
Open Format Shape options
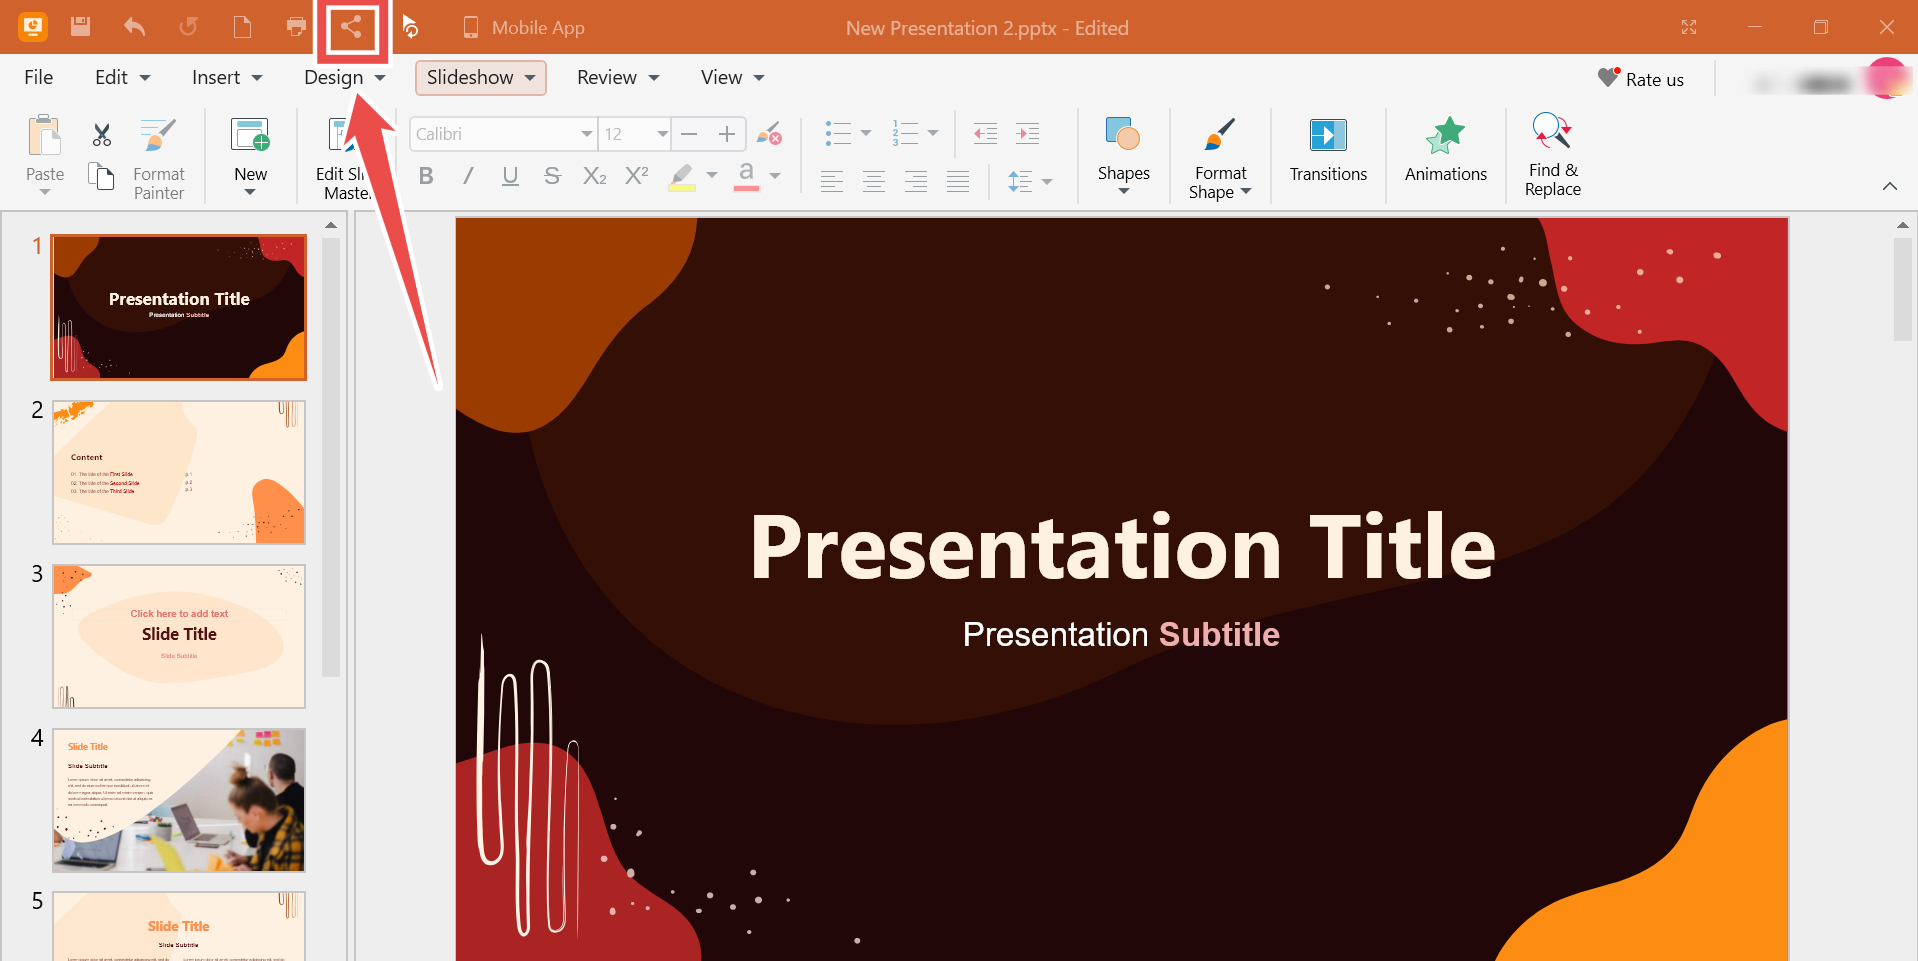[x=1220, y=158]
